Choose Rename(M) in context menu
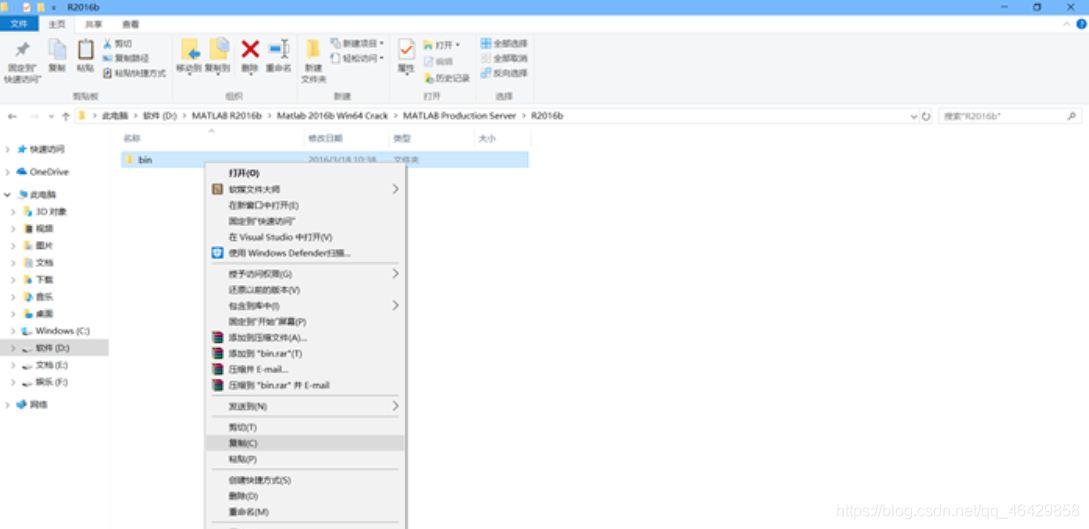The image size is (1089, 529). 306,512
